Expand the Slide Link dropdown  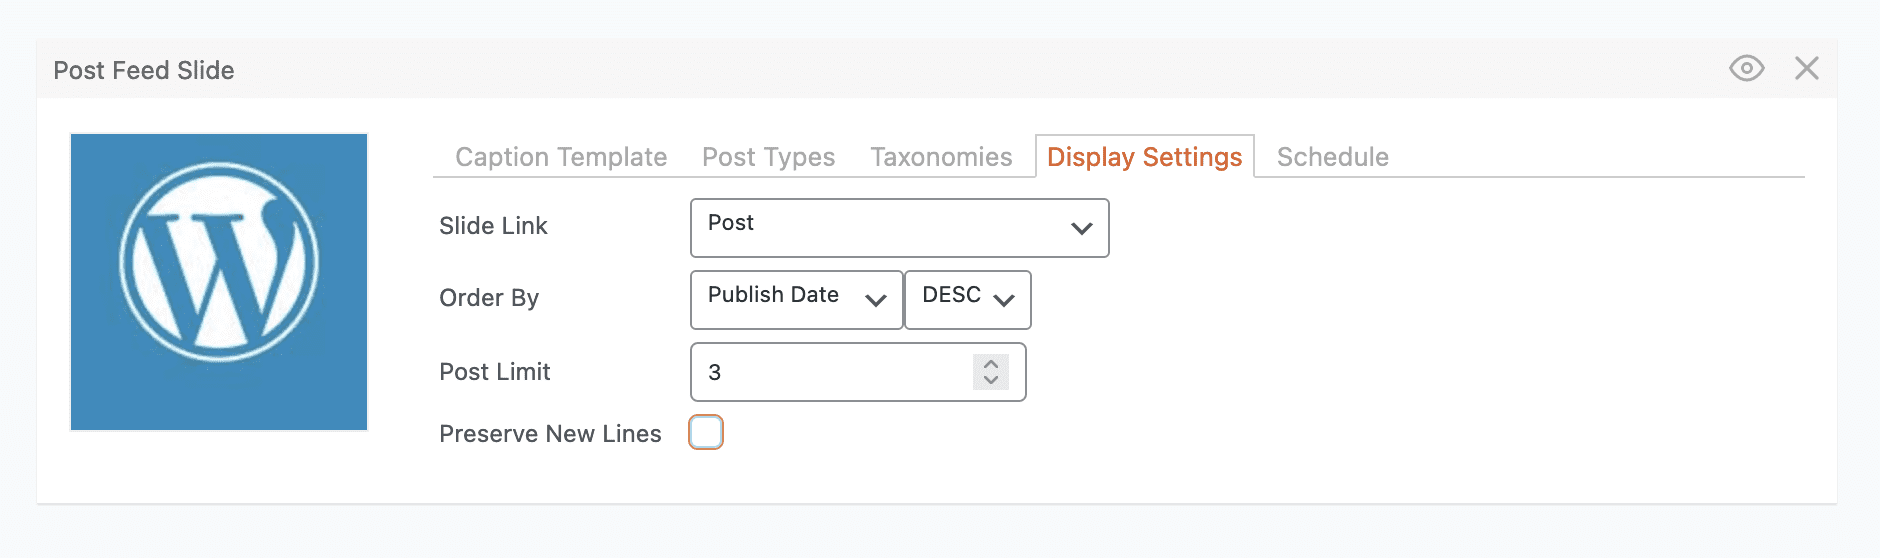pyautogui.click(x=899, y=228)
